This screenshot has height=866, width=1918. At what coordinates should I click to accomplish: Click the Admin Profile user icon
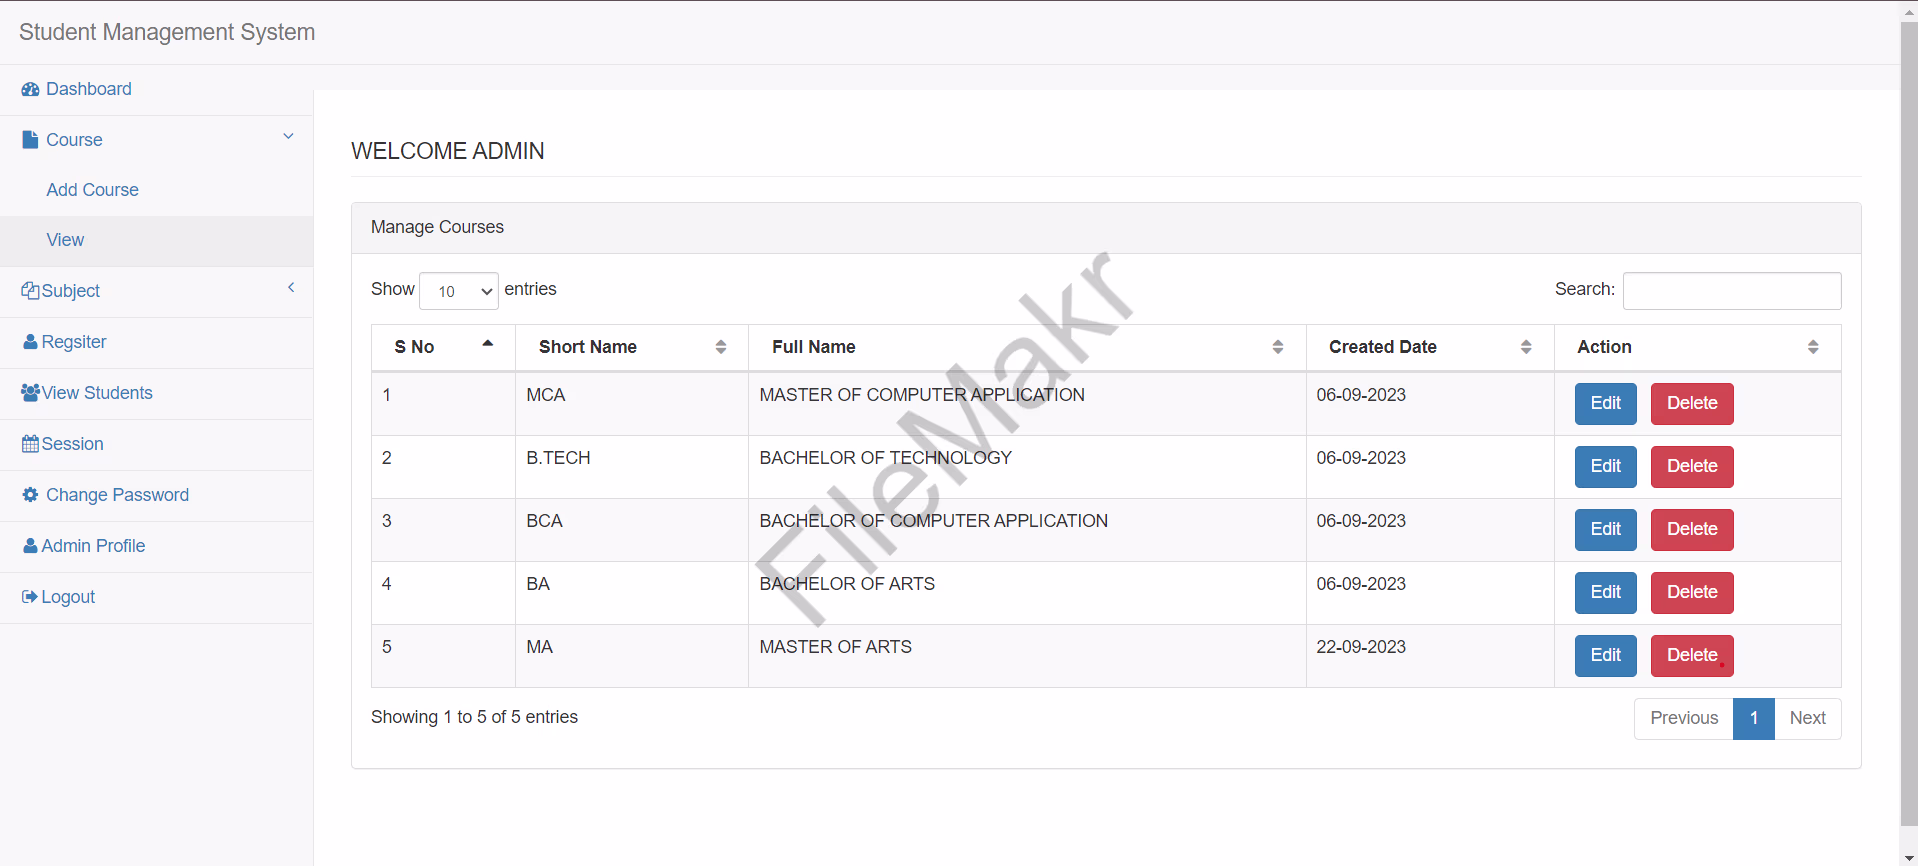(30, 546)
